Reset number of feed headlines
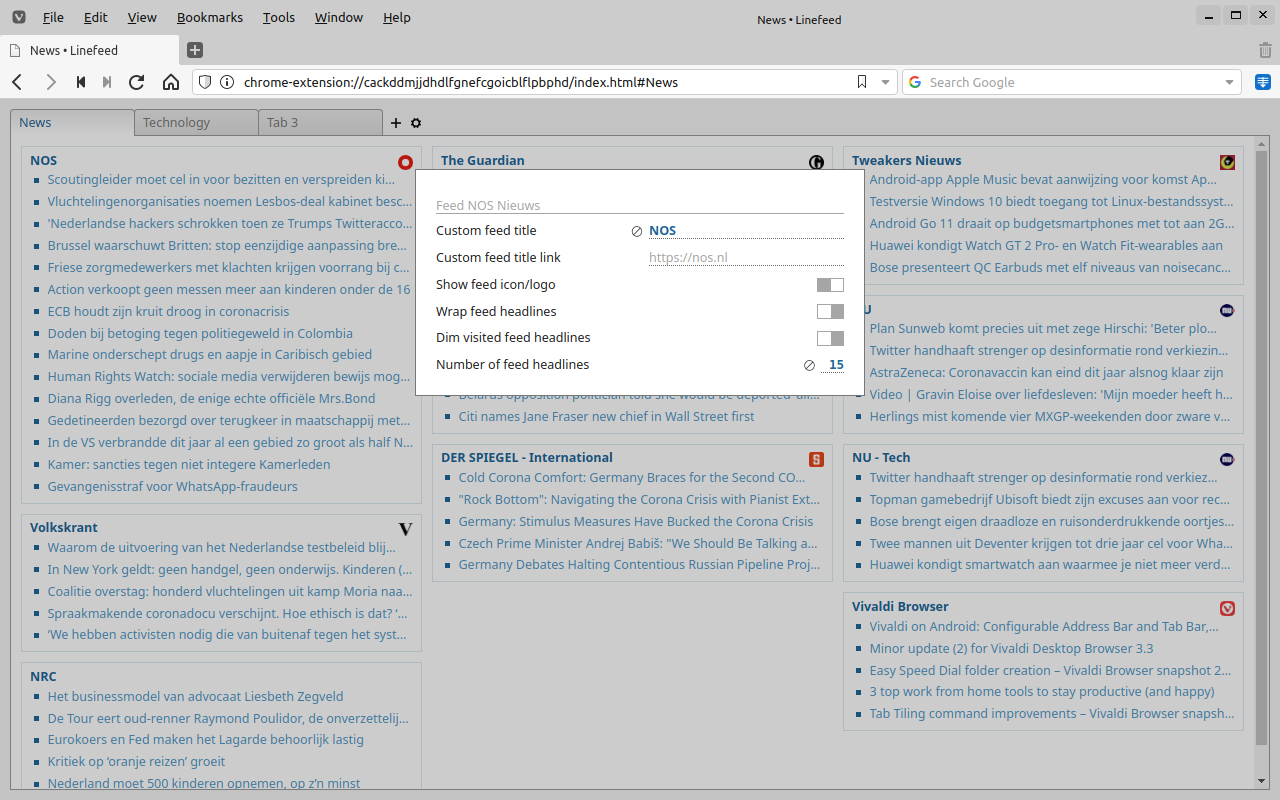This screenshot has width=1280, height=800. (x=809, y=366)
